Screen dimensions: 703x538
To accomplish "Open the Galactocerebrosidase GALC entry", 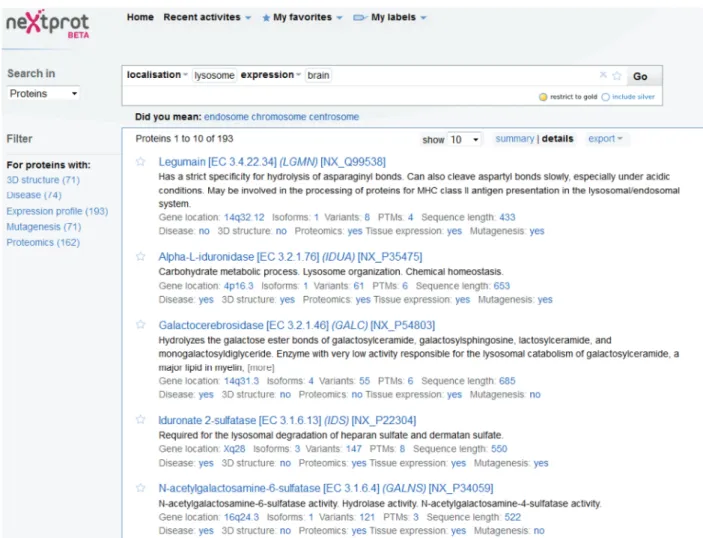I will (296, 325).
